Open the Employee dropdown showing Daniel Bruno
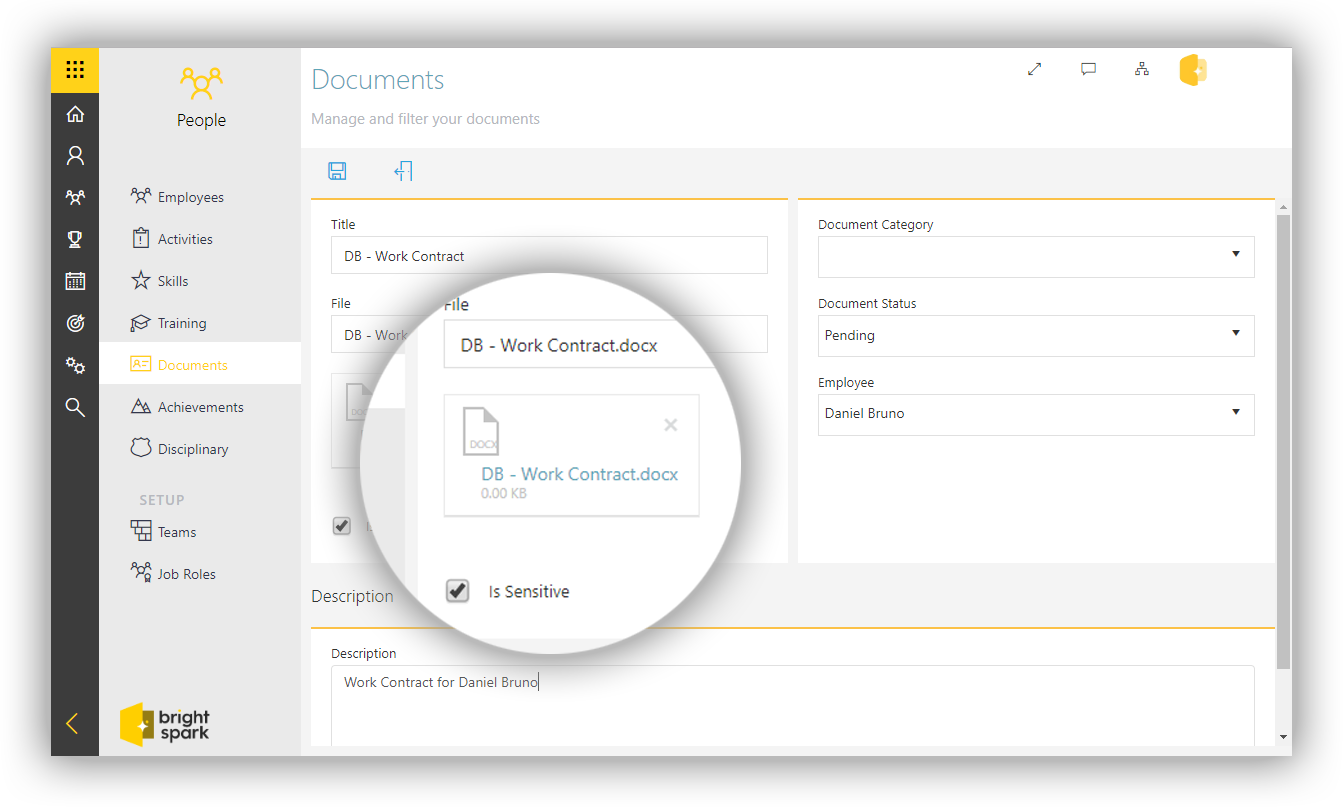1343x807 pixels. pos(1036,414)
